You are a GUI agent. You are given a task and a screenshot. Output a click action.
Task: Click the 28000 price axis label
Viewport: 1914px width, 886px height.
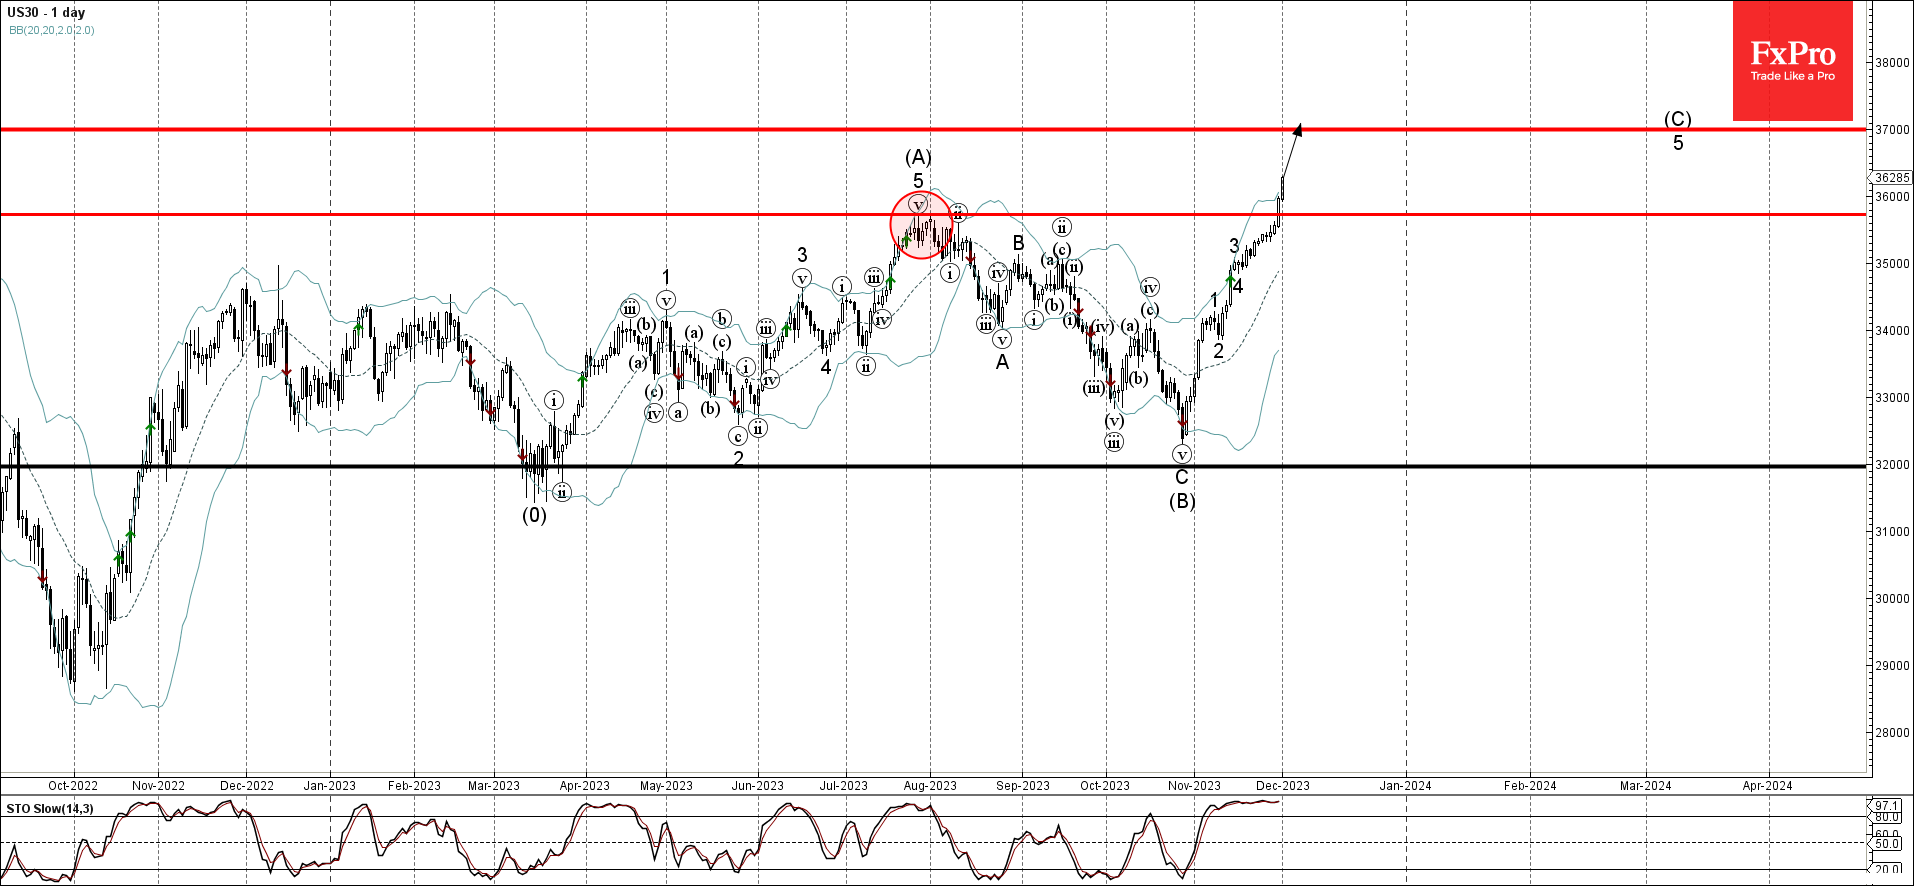pyautogui.click(x=1892, y=733)
